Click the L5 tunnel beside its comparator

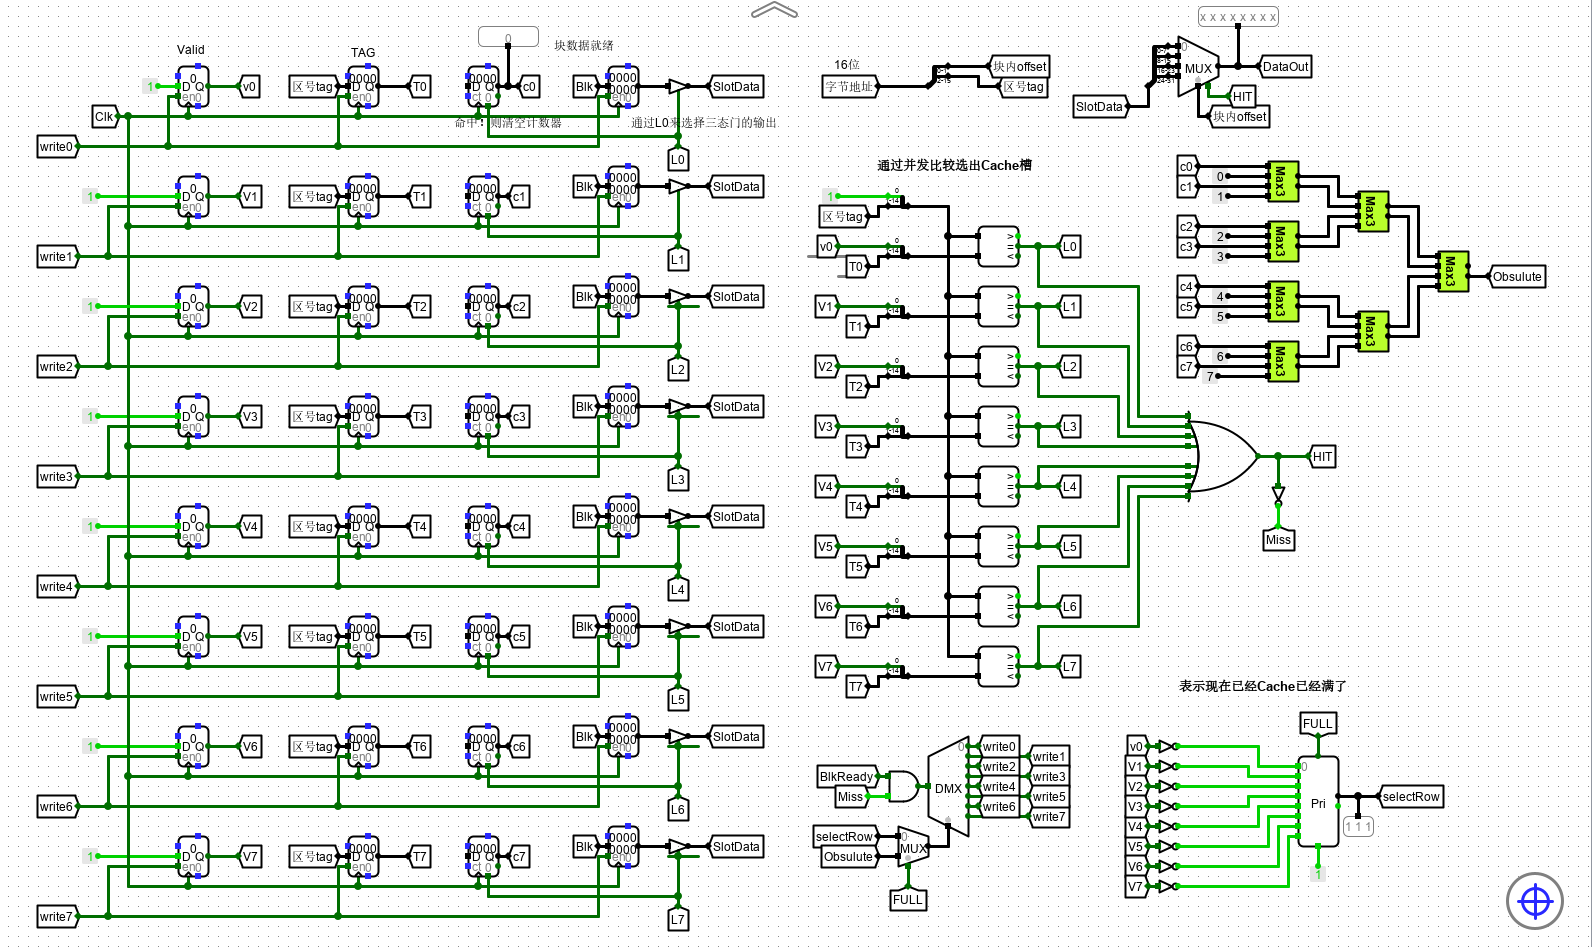click(1069, 547)
